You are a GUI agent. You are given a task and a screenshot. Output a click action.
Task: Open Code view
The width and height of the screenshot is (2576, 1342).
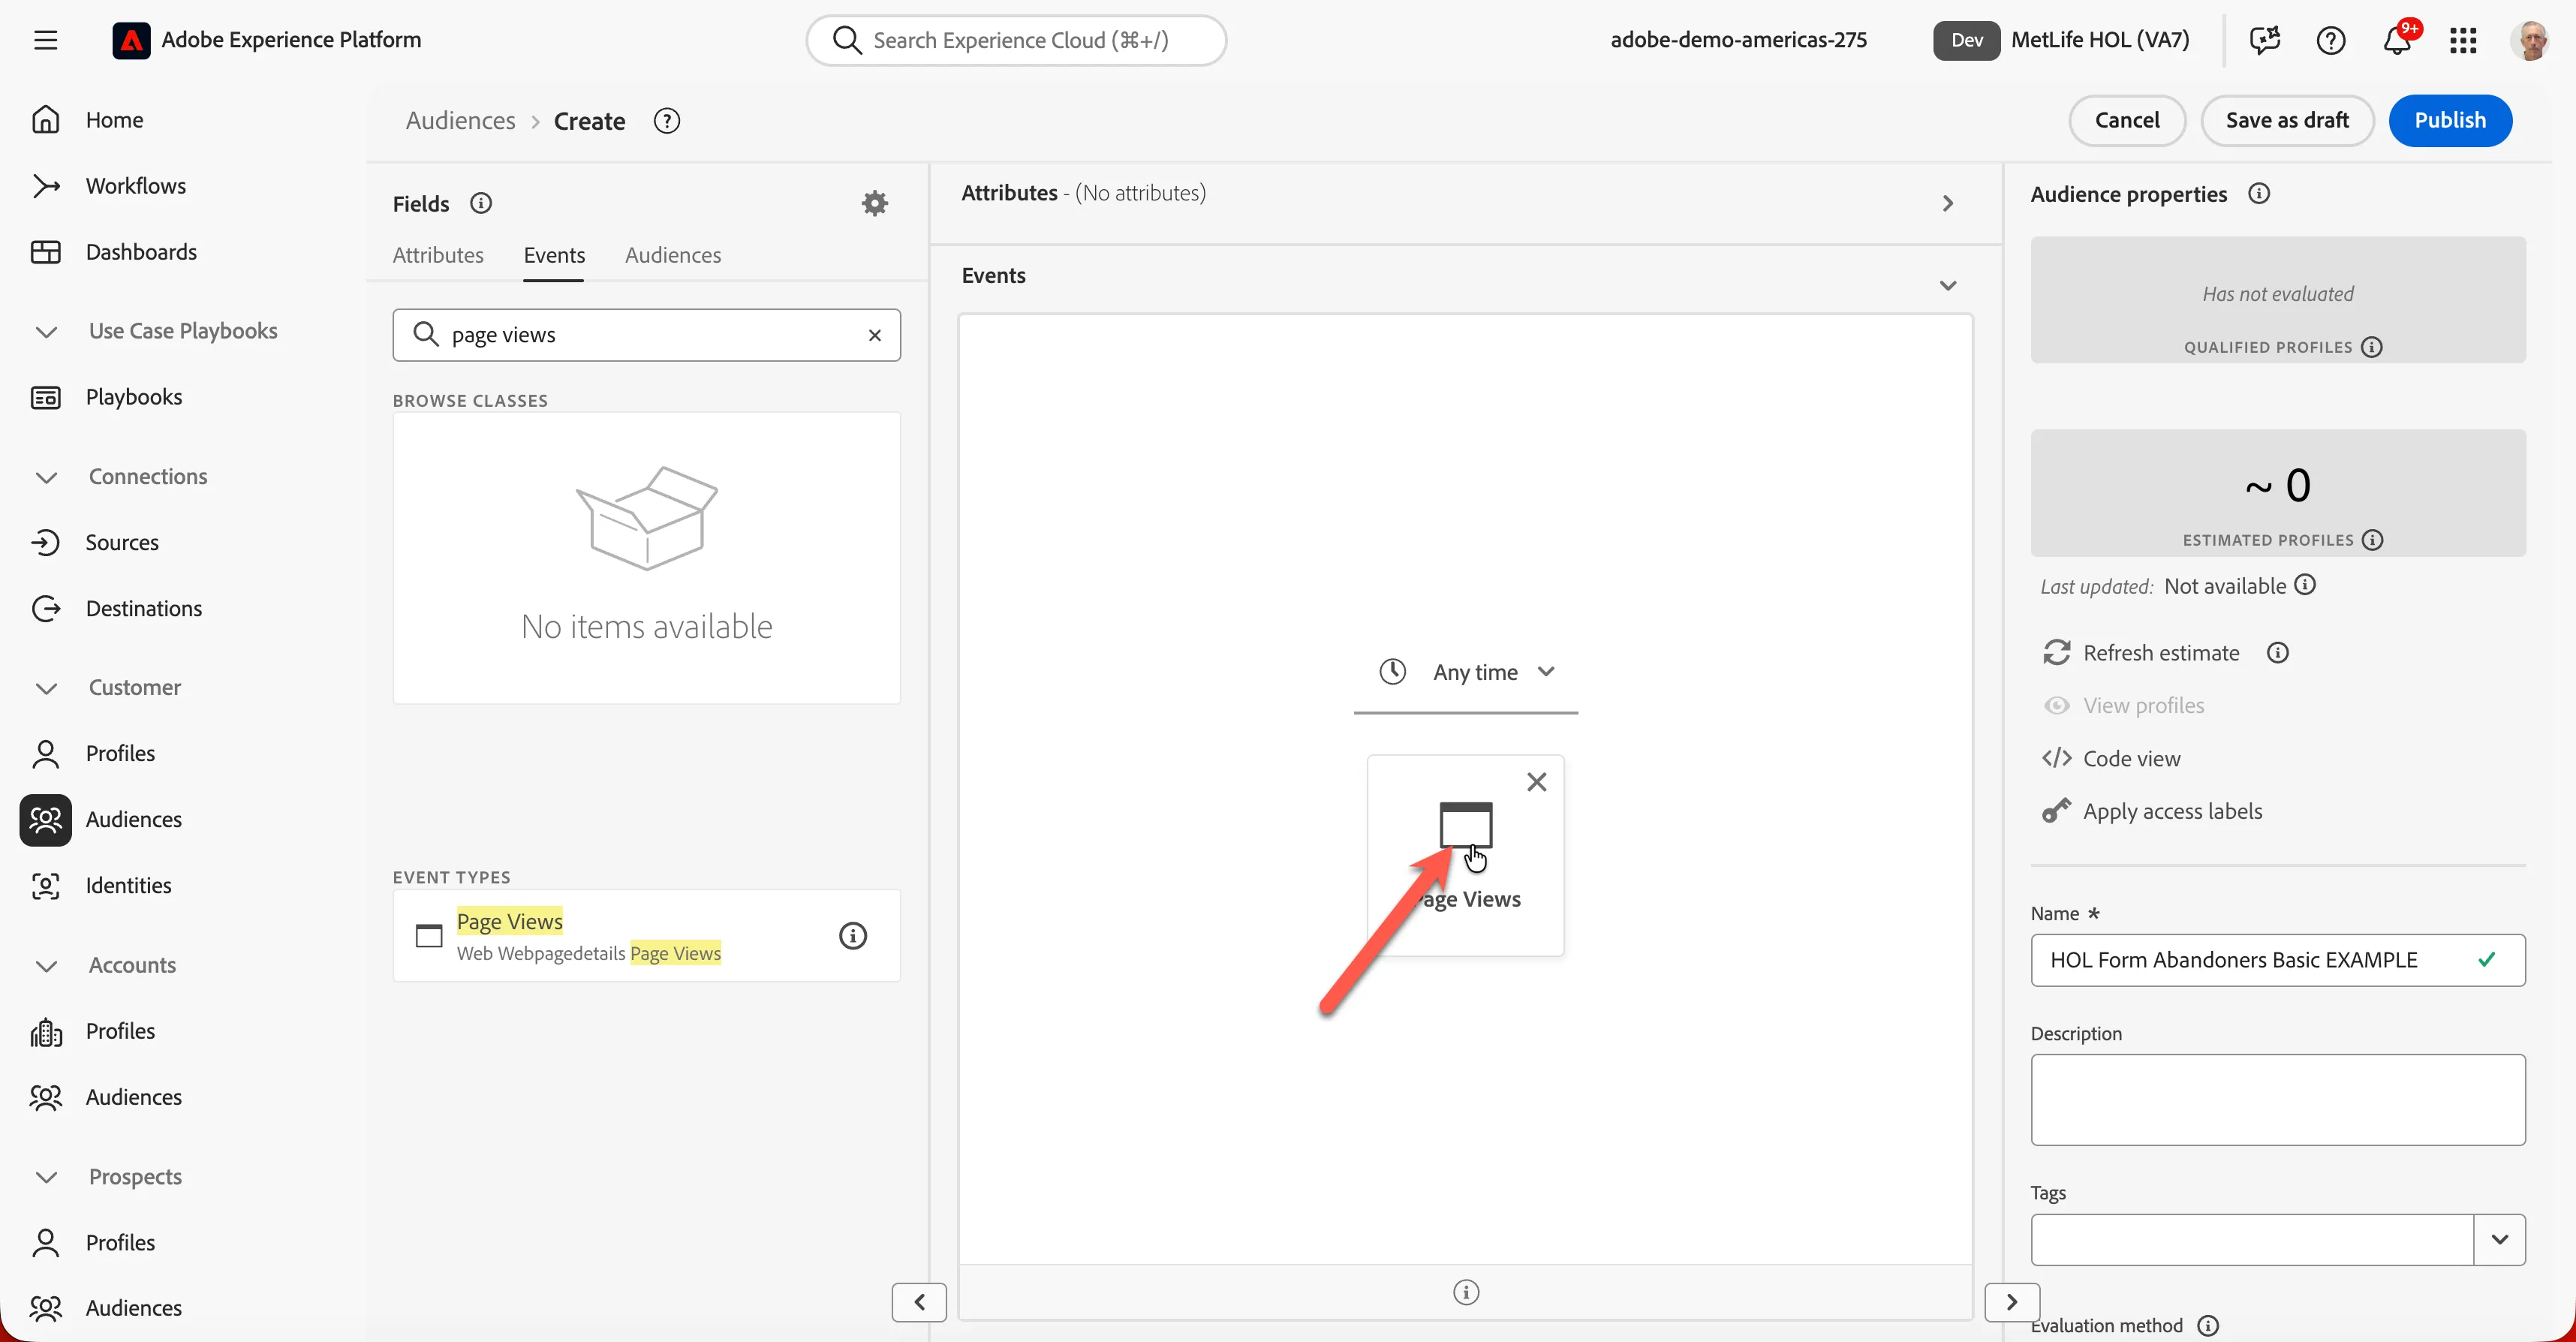tap(2111, 759)
